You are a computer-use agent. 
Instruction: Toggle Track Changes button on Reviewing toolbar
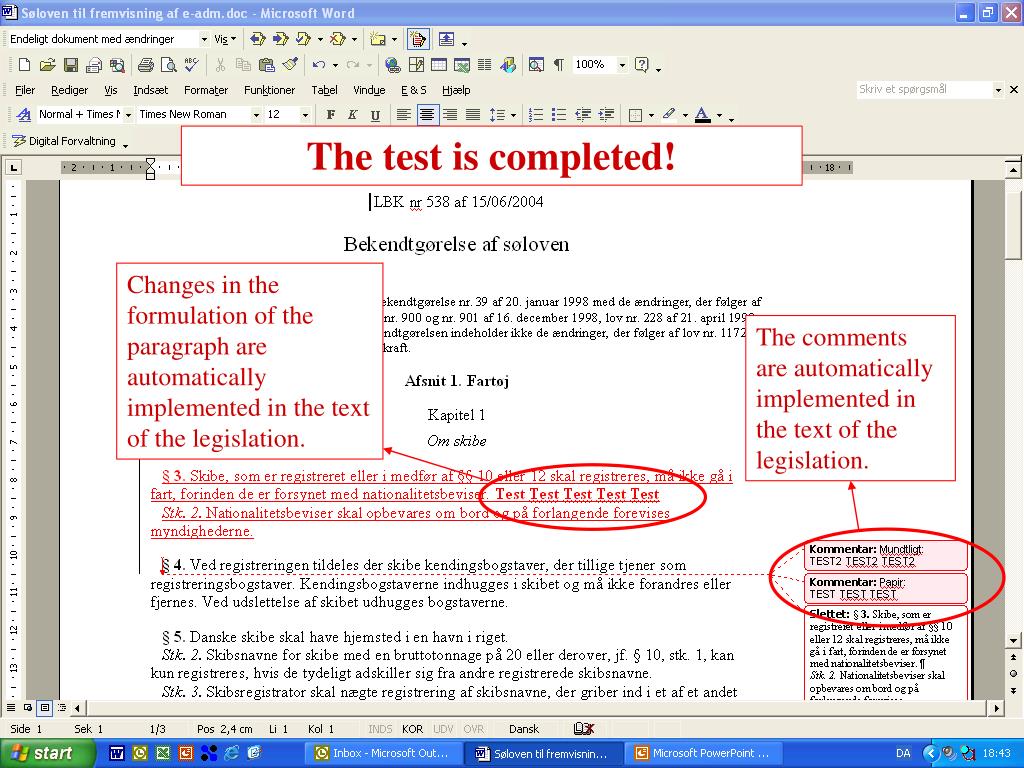[x=417, y=39]
